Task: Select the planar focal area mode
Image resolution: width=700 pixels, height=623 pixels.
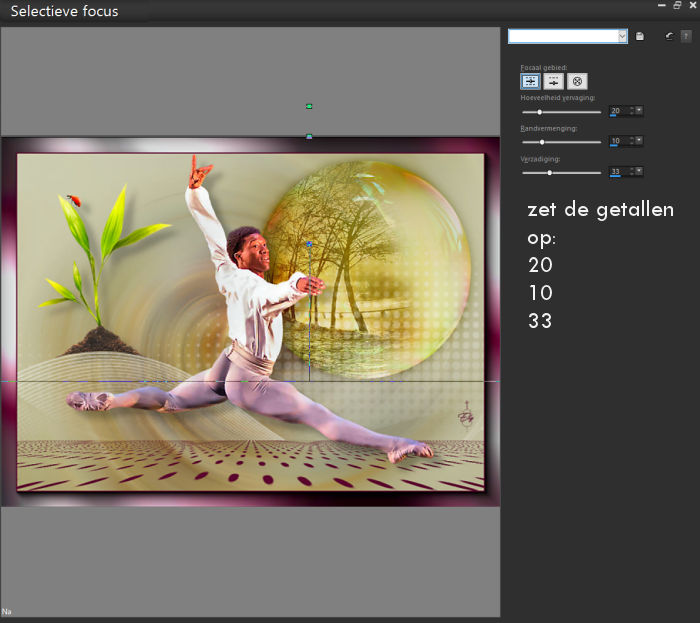Action: point(530,81)
